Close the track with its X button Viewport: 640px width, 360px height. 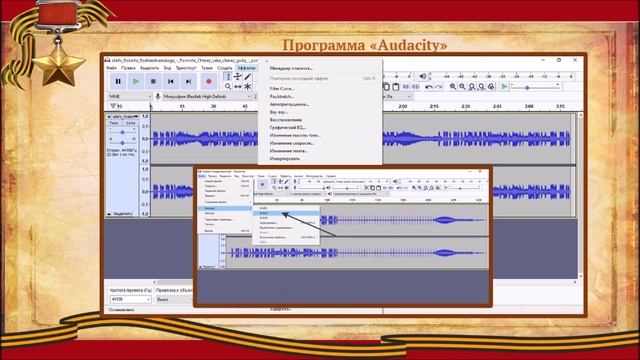pyautogui.click(x=109, y=117)
